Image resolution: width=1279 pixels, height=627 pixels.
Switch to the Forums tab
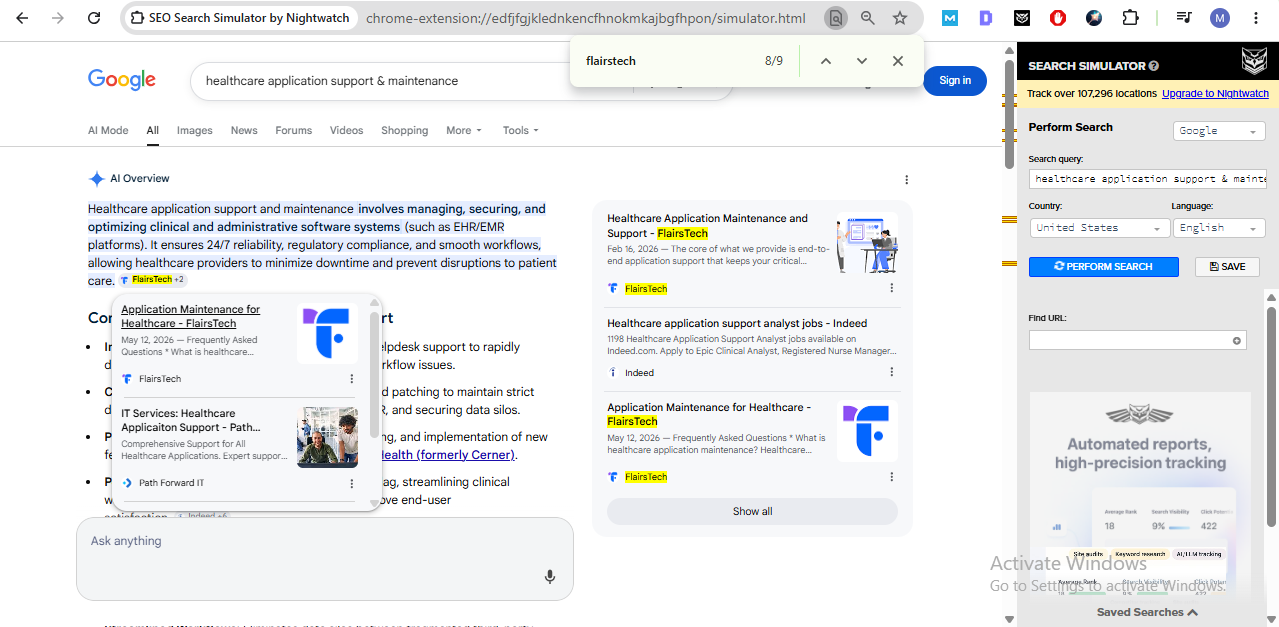point(294,130)
